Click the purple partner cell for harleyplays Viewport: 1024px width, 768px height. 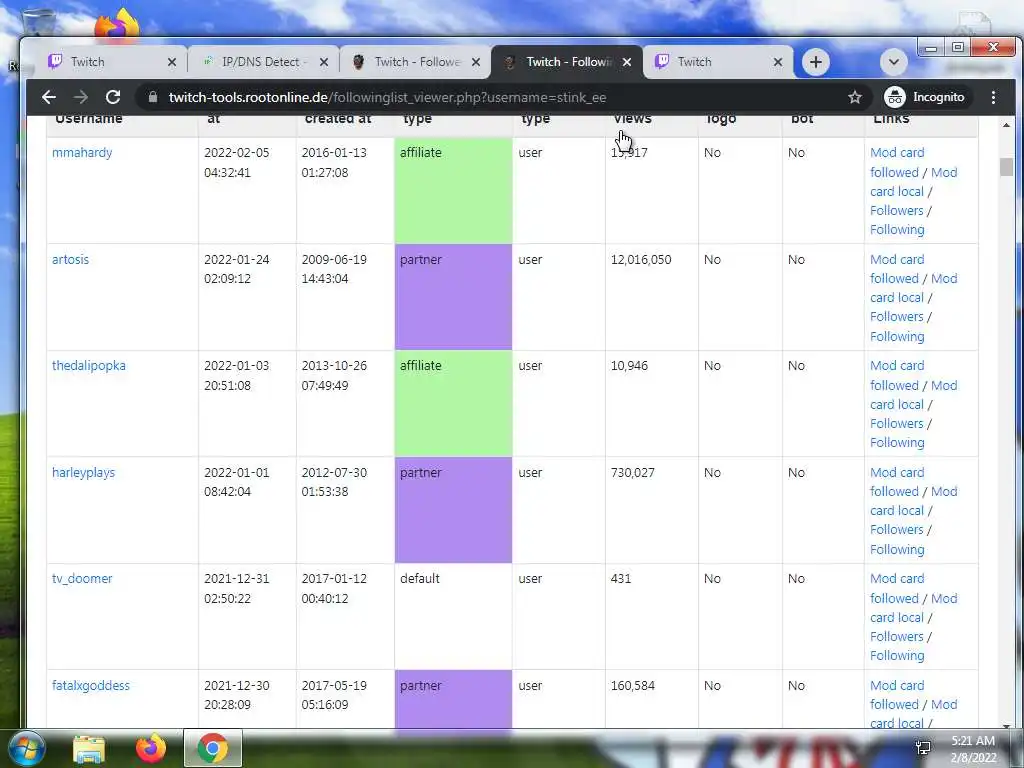coord(453,510)
